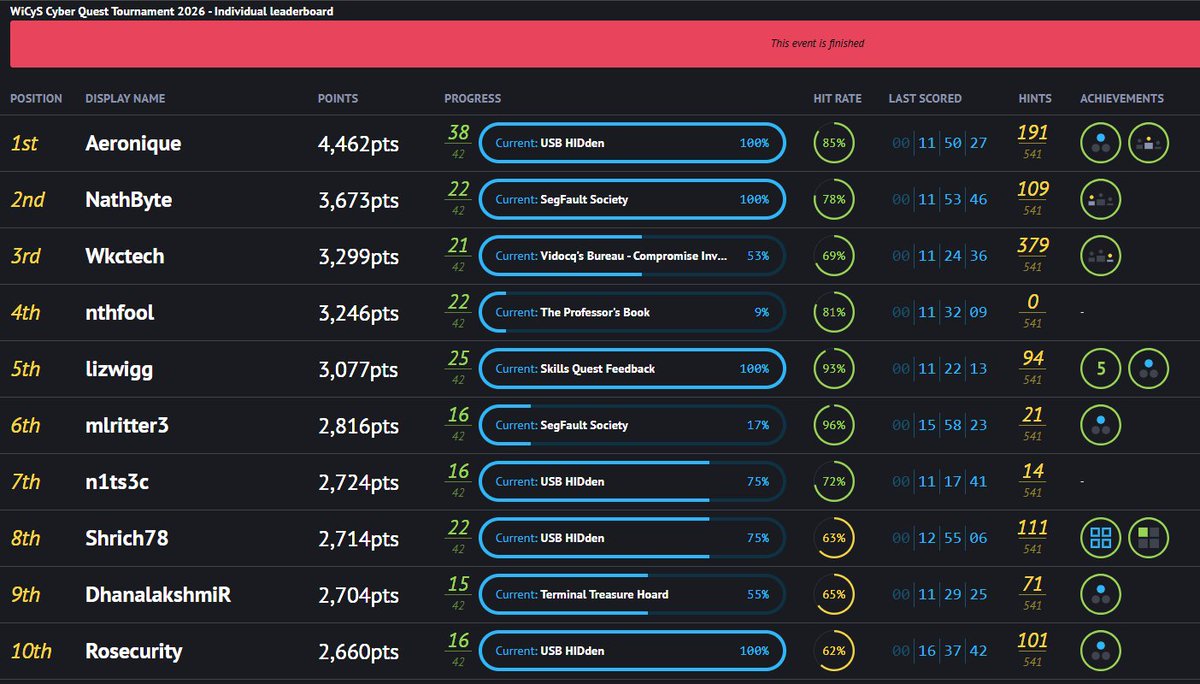
Task: Click the Hints column header
Action: 1035,99
